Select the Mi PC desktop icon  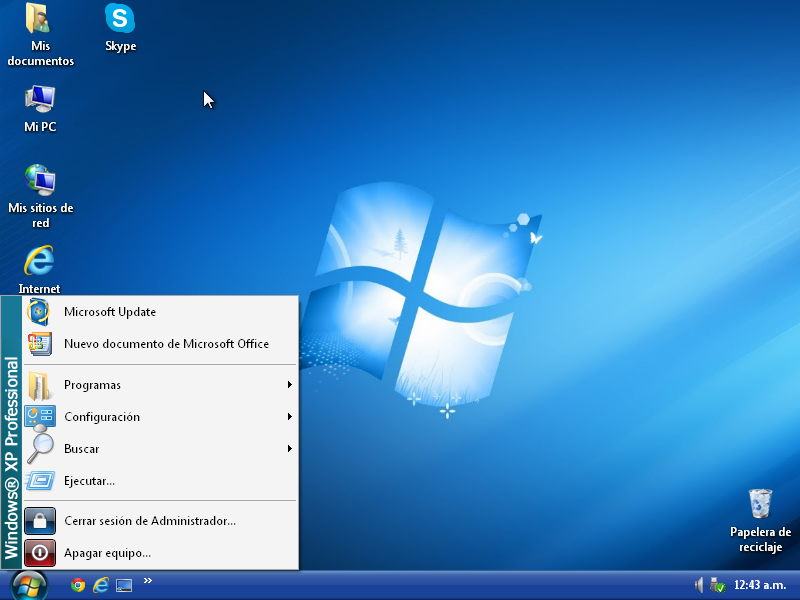coord(40,109)
